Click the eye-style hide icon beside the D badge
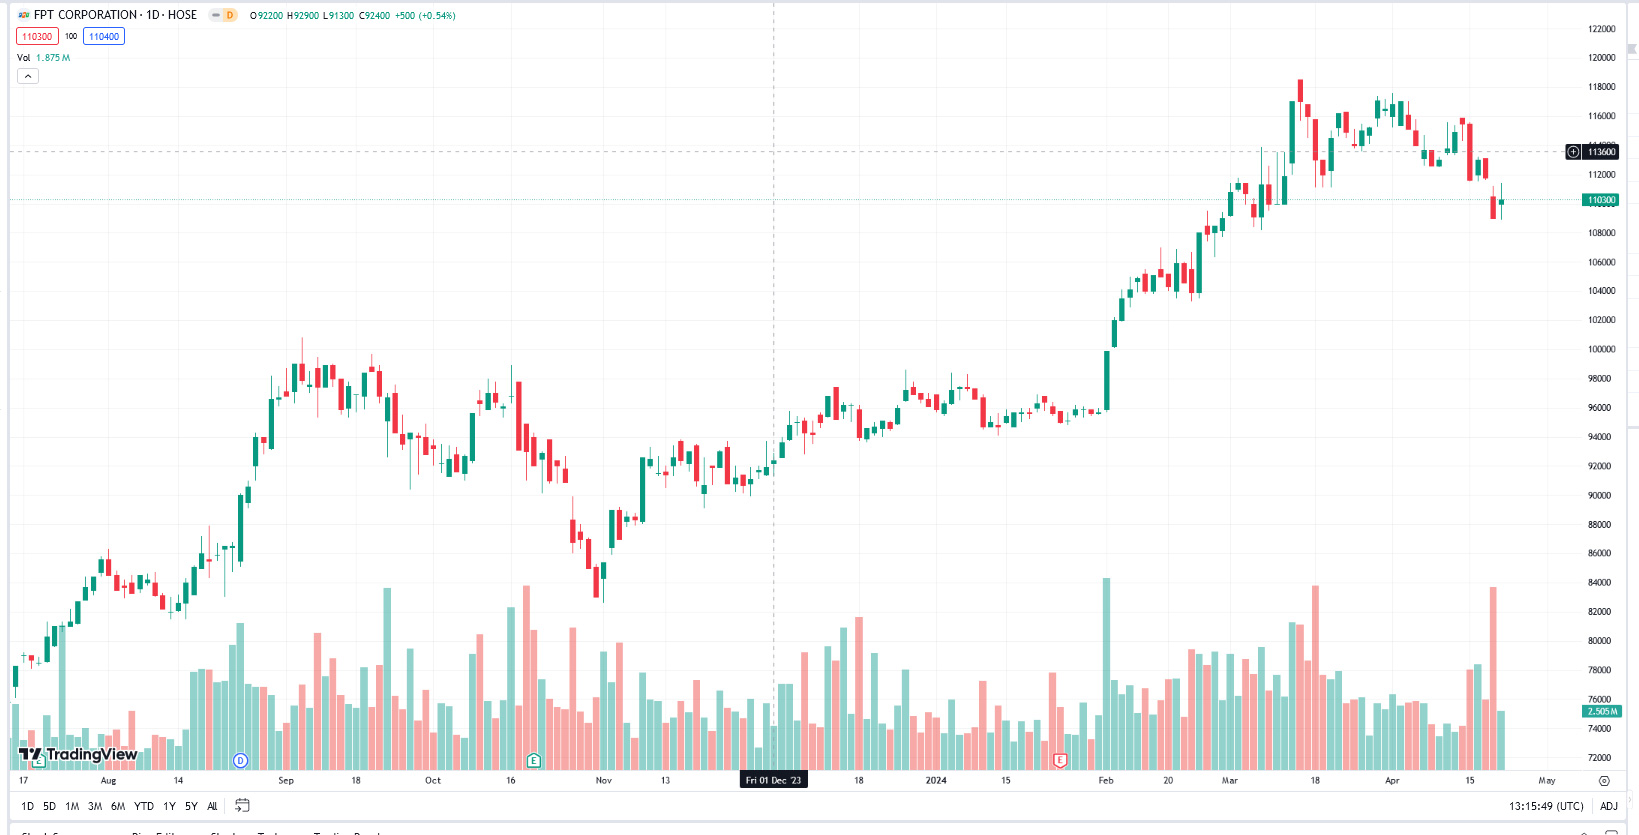1639x835 pixels. 214,14
